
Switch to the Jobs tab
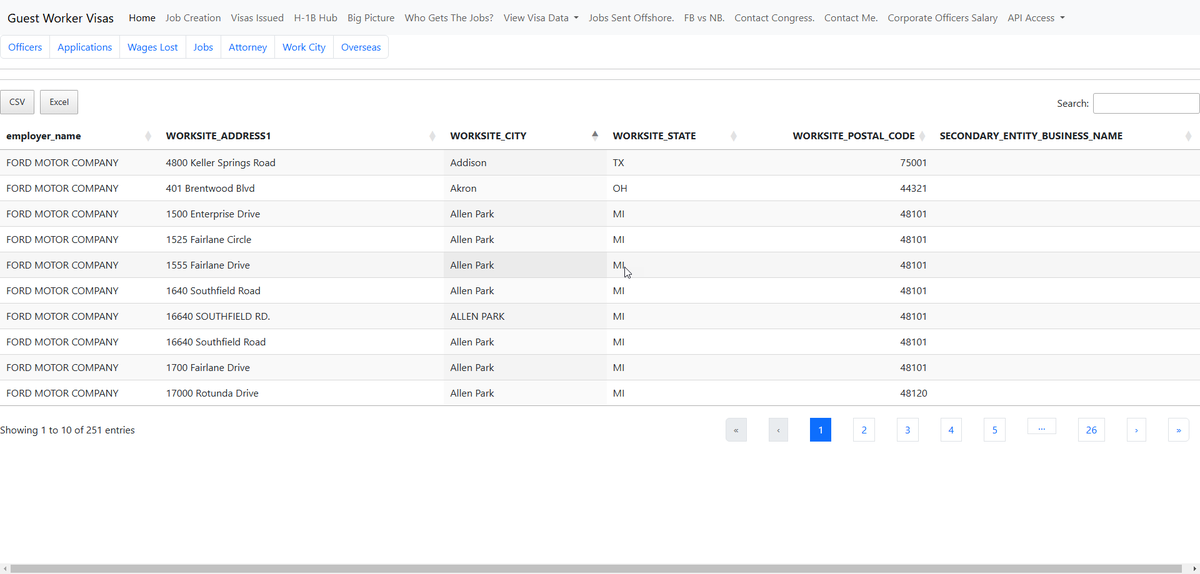pyautogui.click(x=203, y=47)
